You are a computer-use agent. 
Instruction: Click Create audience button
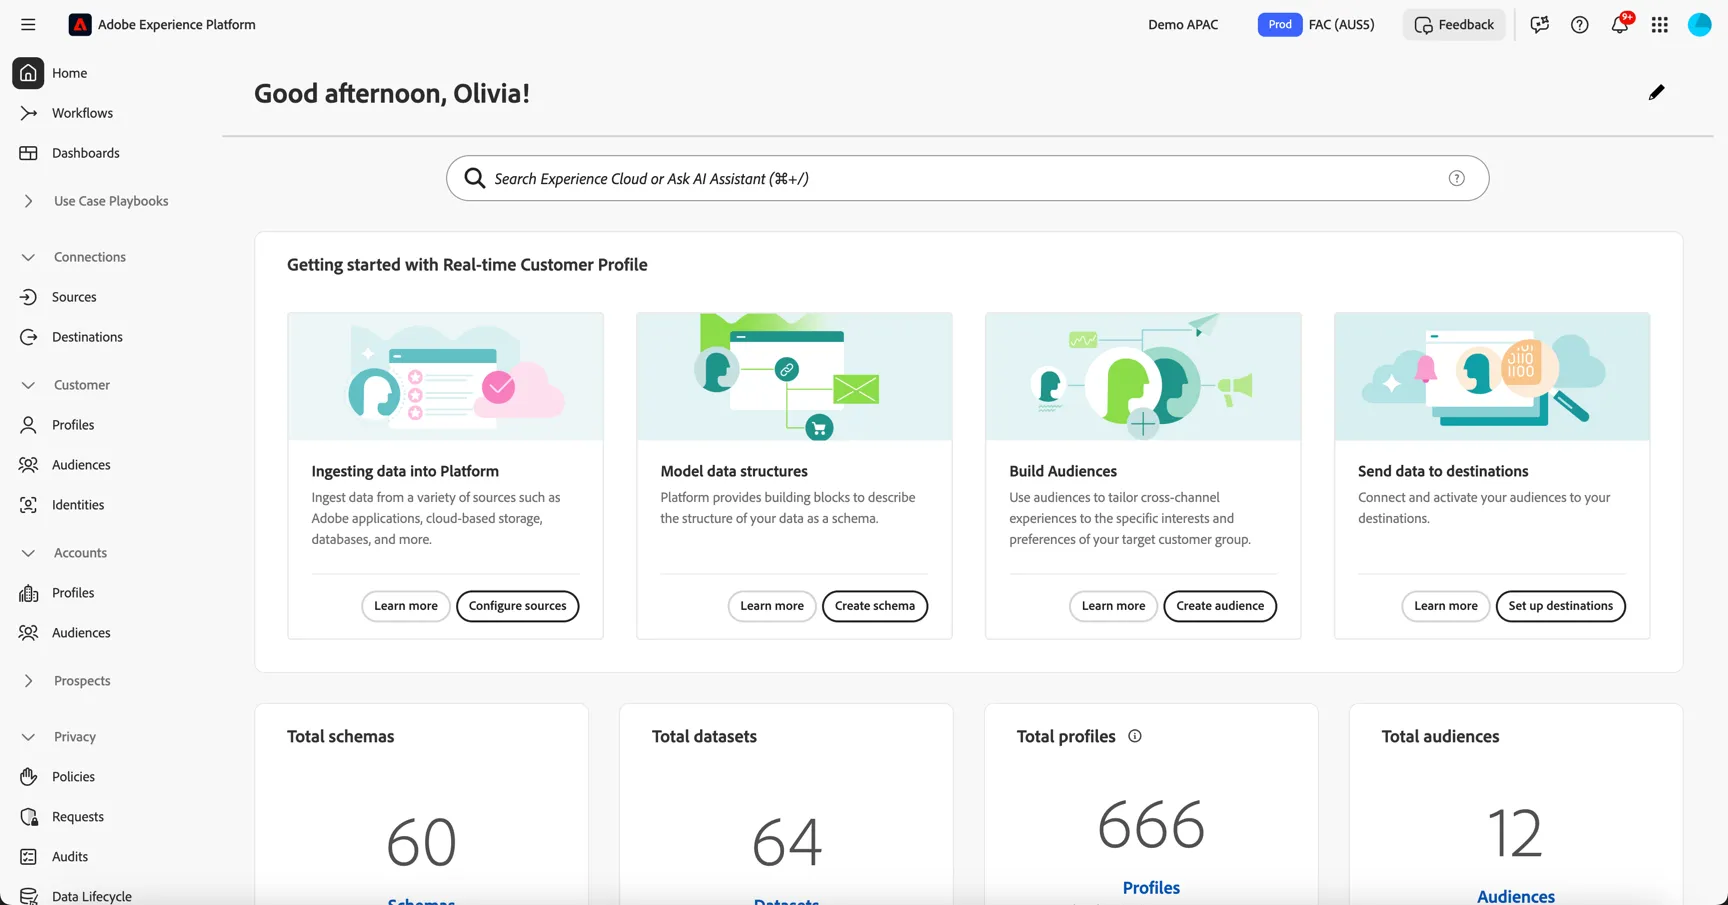tap(1220, 606)
